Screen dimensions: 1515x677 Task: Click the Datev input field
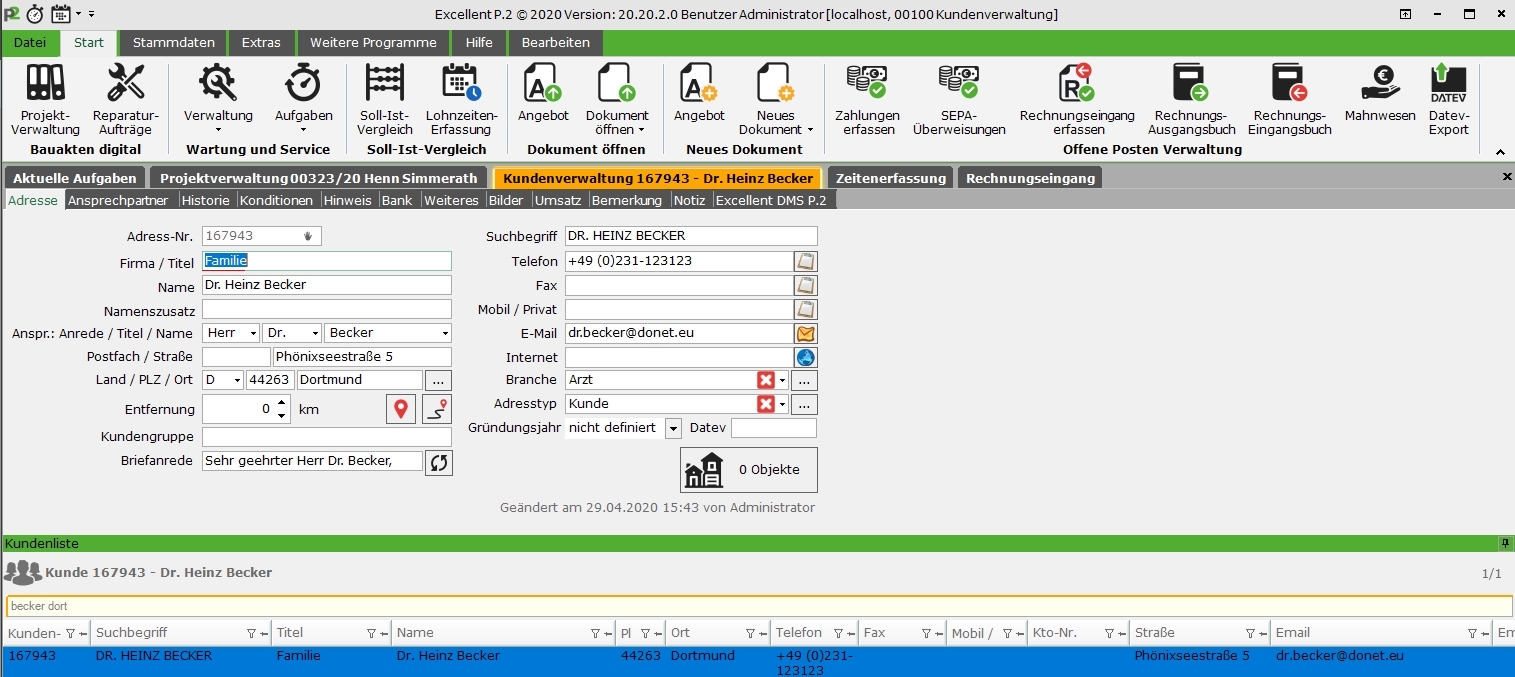click(774, 428)
